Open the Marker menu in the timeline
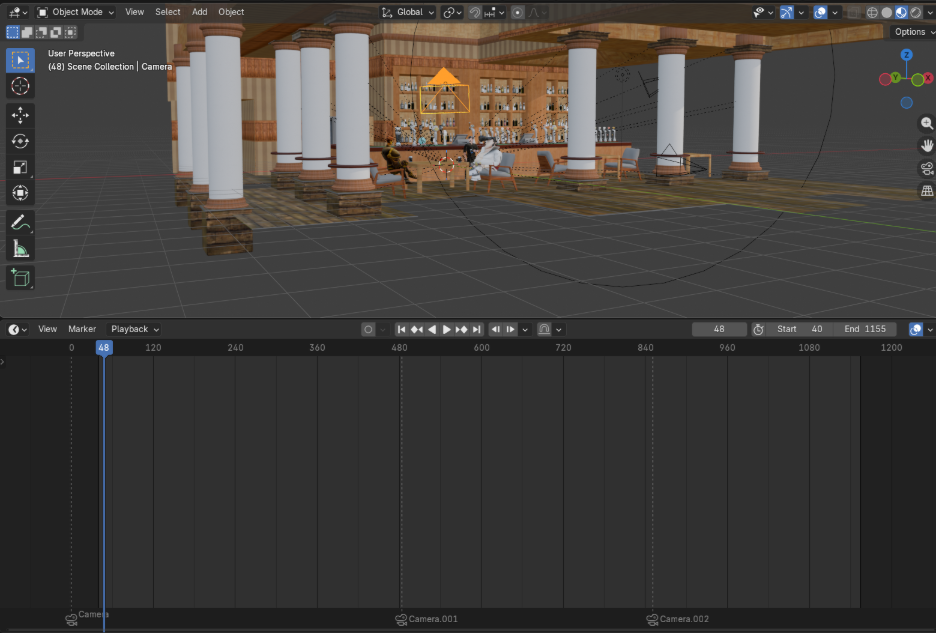The width and height of the screenshot is (936, 633). click(82, 329)
